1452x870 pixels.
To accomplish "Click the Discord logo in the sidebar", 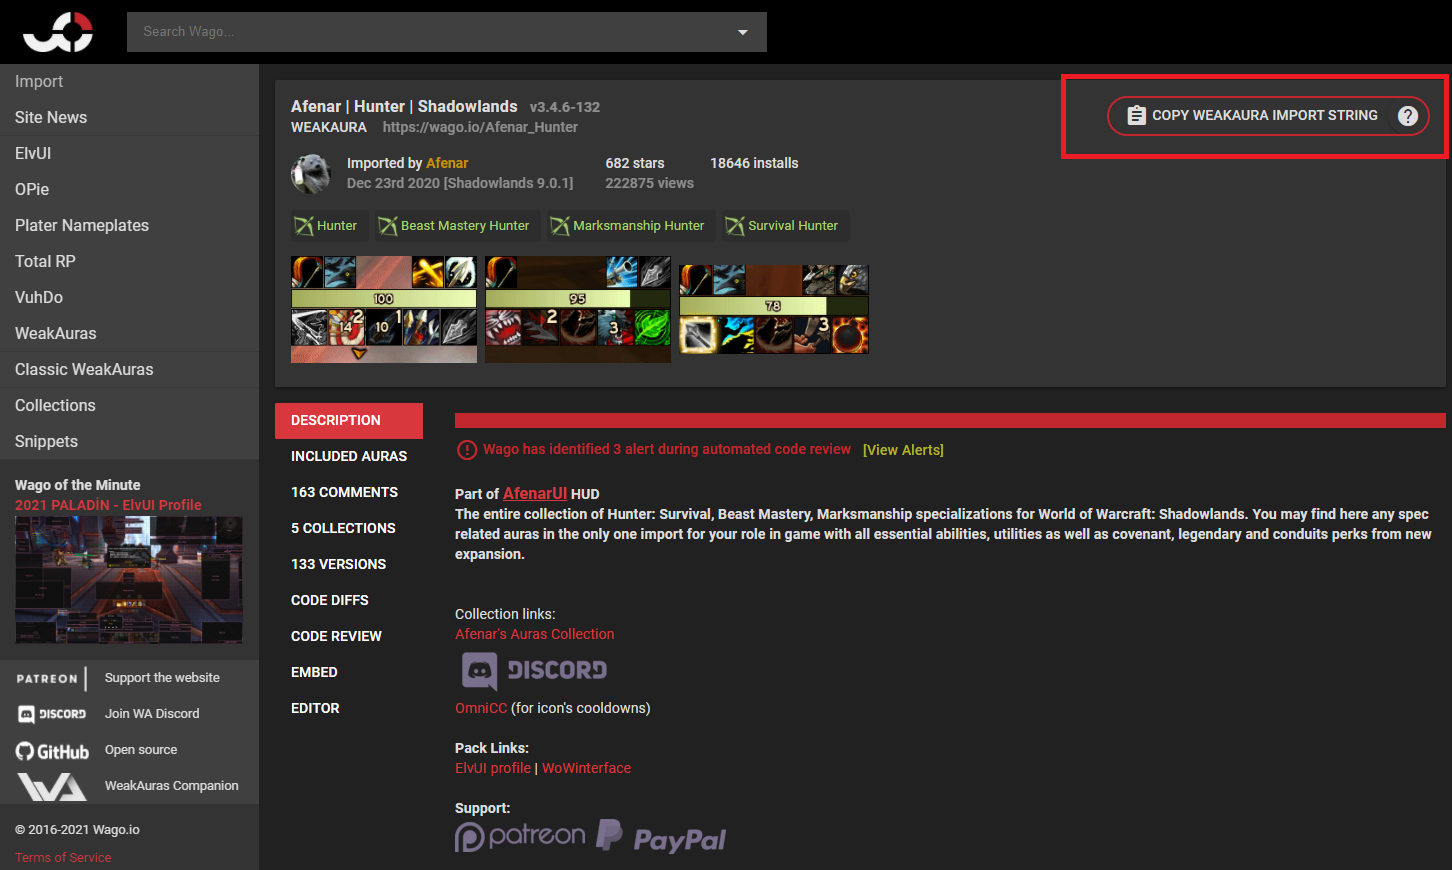I will pos(52,714).
